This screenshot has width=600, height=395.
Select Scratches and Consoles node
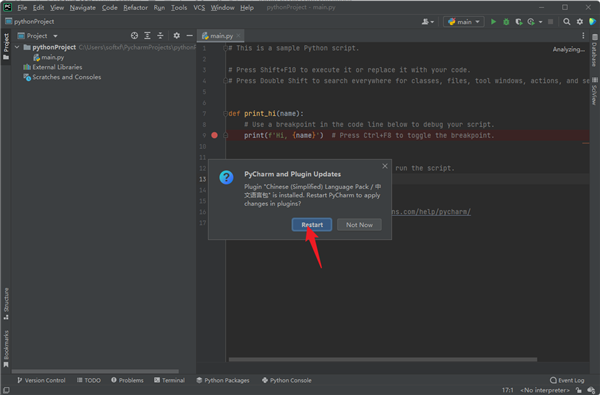(62, 77)
